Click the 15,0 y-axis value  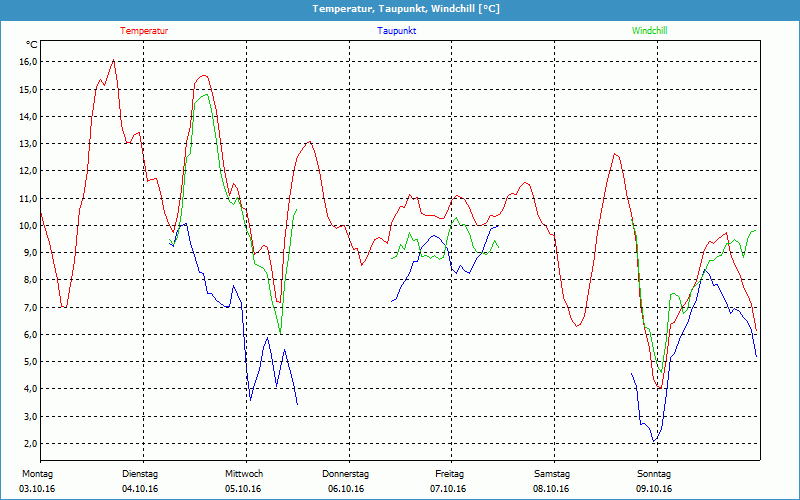29,89
